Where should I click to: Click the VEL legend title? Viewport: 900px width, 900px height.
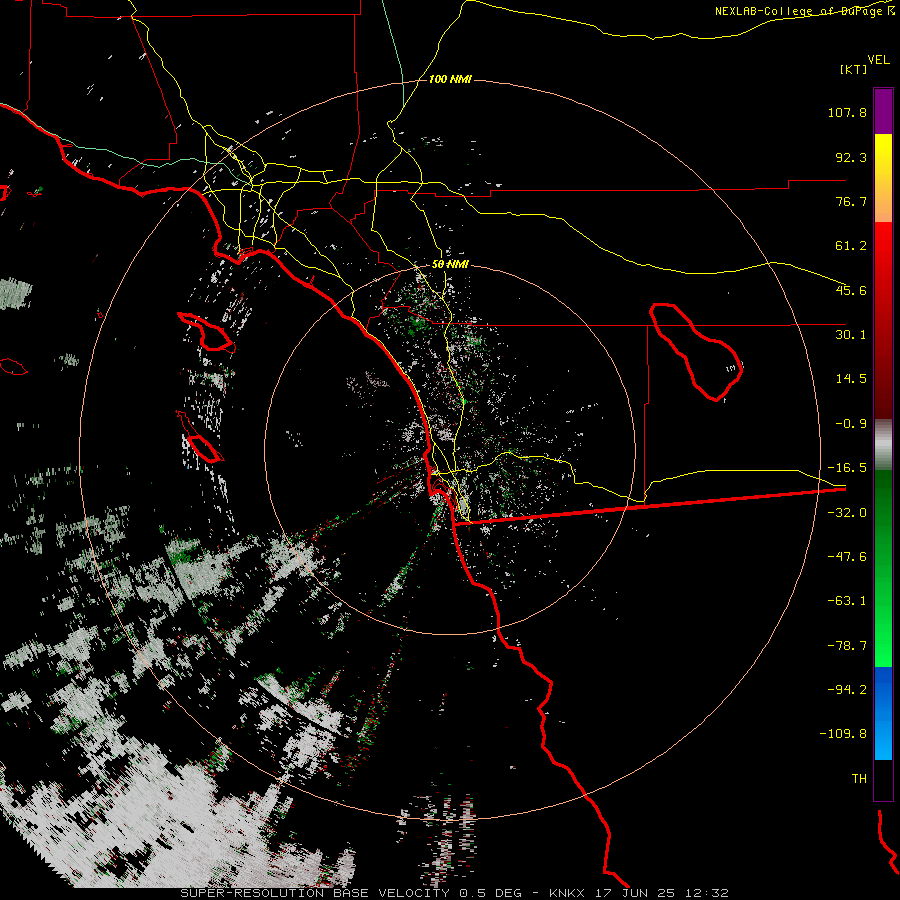tap(878, 60)
